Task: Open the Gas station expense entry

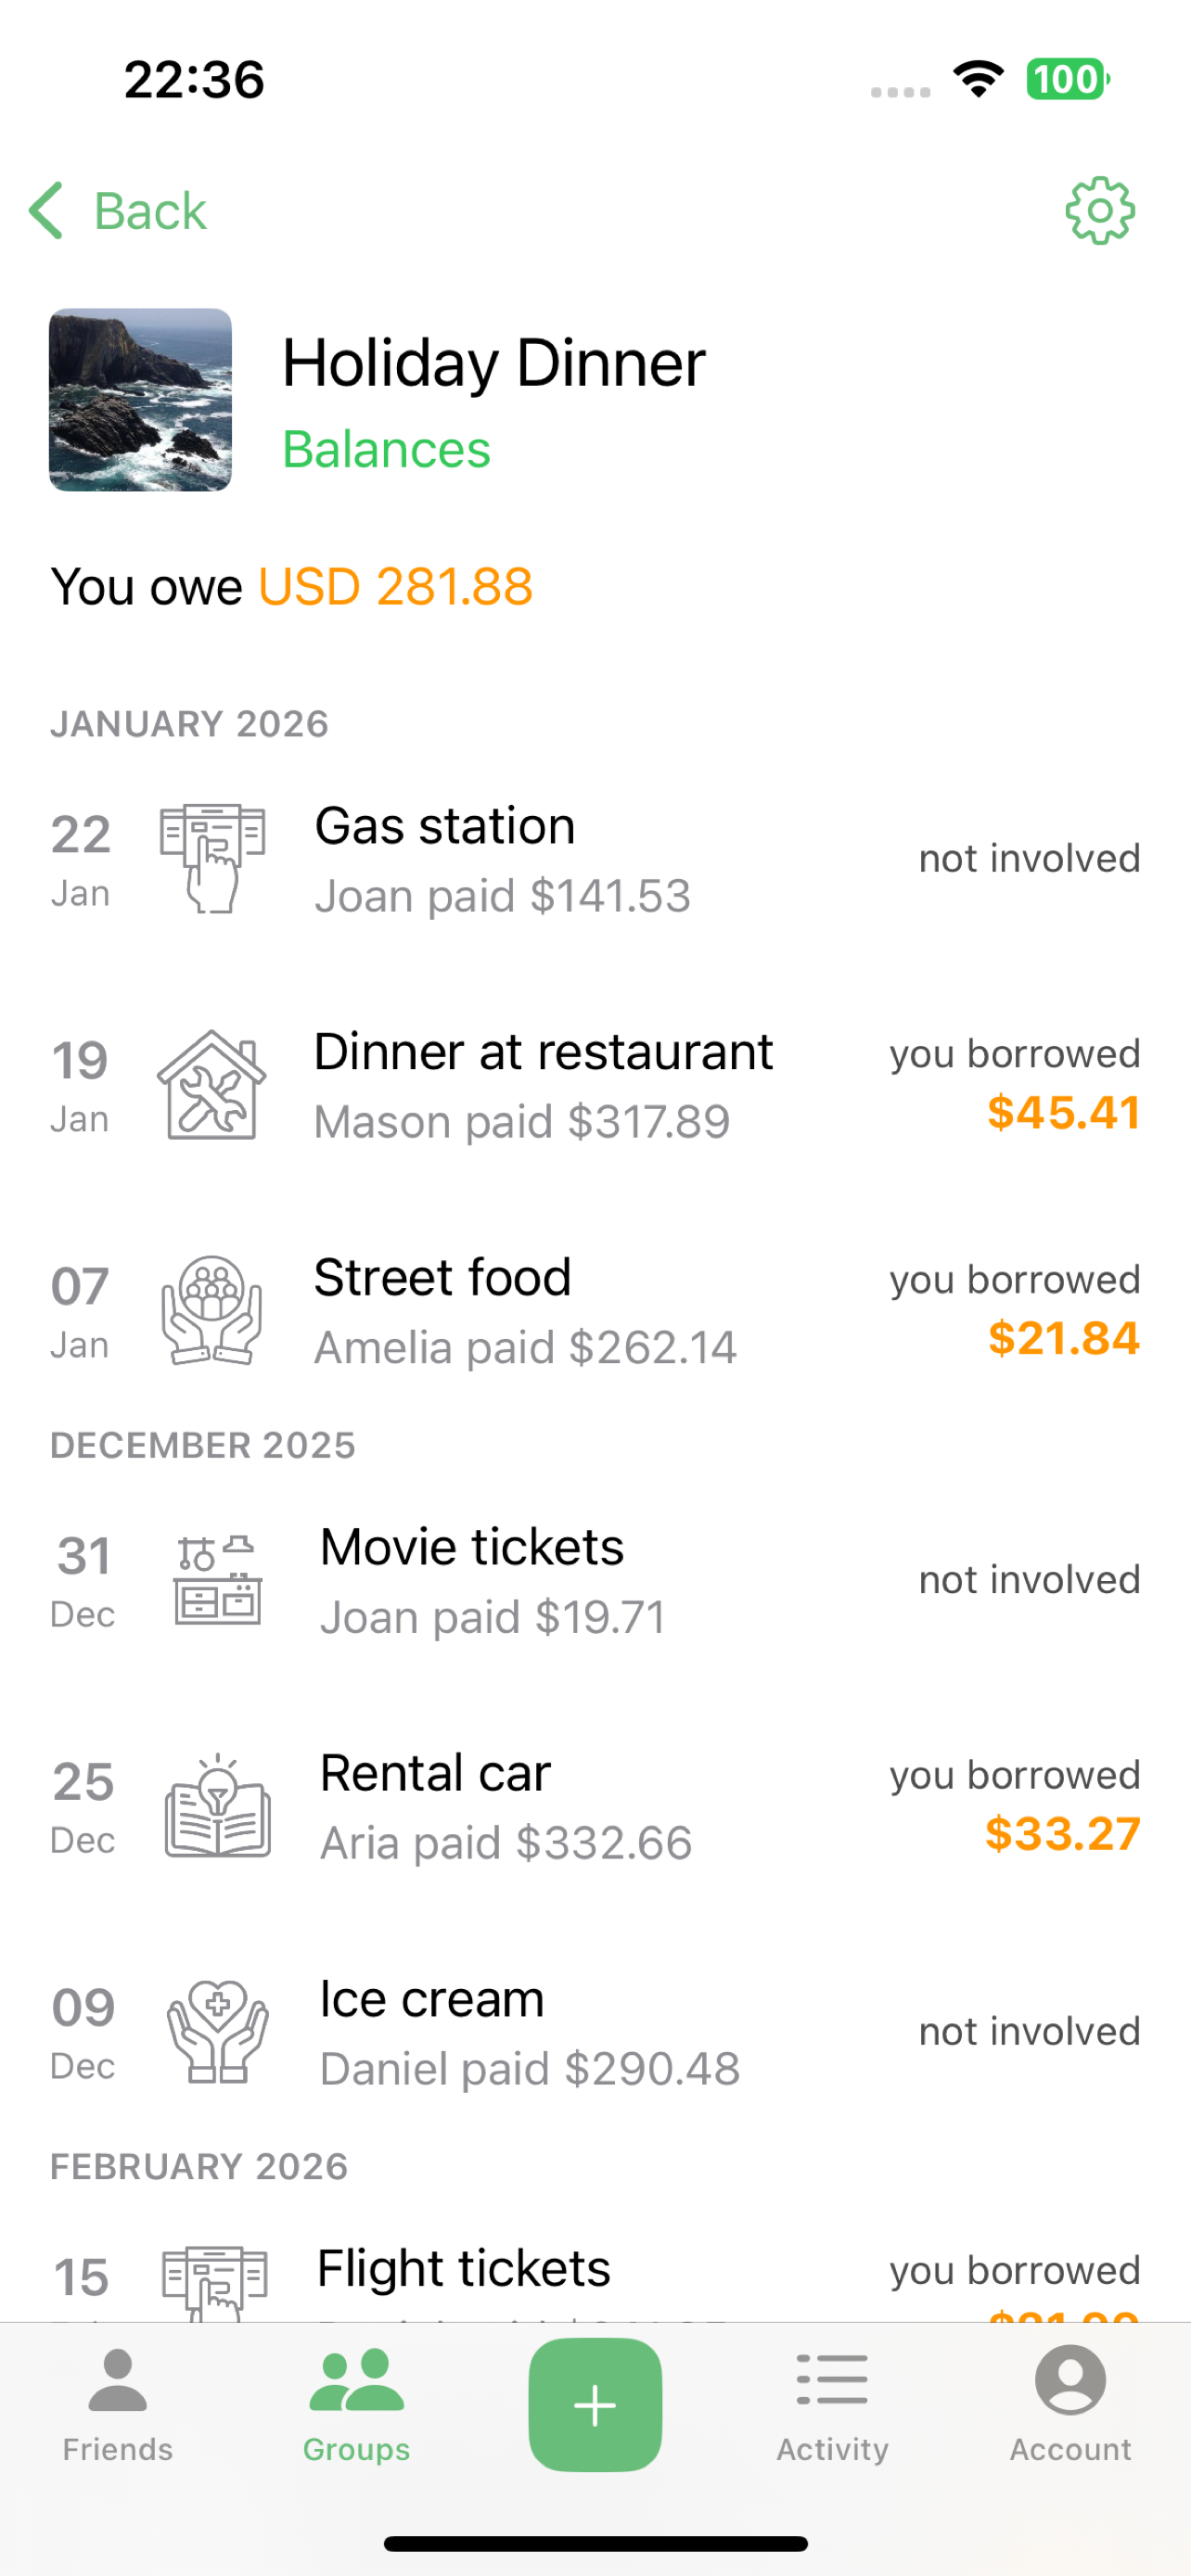Action: (595, 859)
